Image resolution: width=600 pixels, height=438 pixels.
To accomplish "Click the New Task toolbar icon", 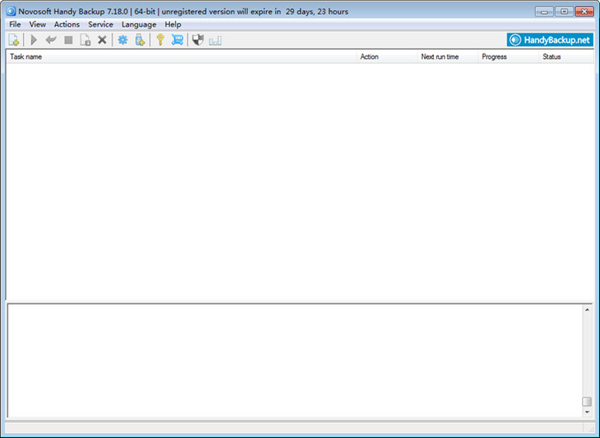I will (14, 40).
